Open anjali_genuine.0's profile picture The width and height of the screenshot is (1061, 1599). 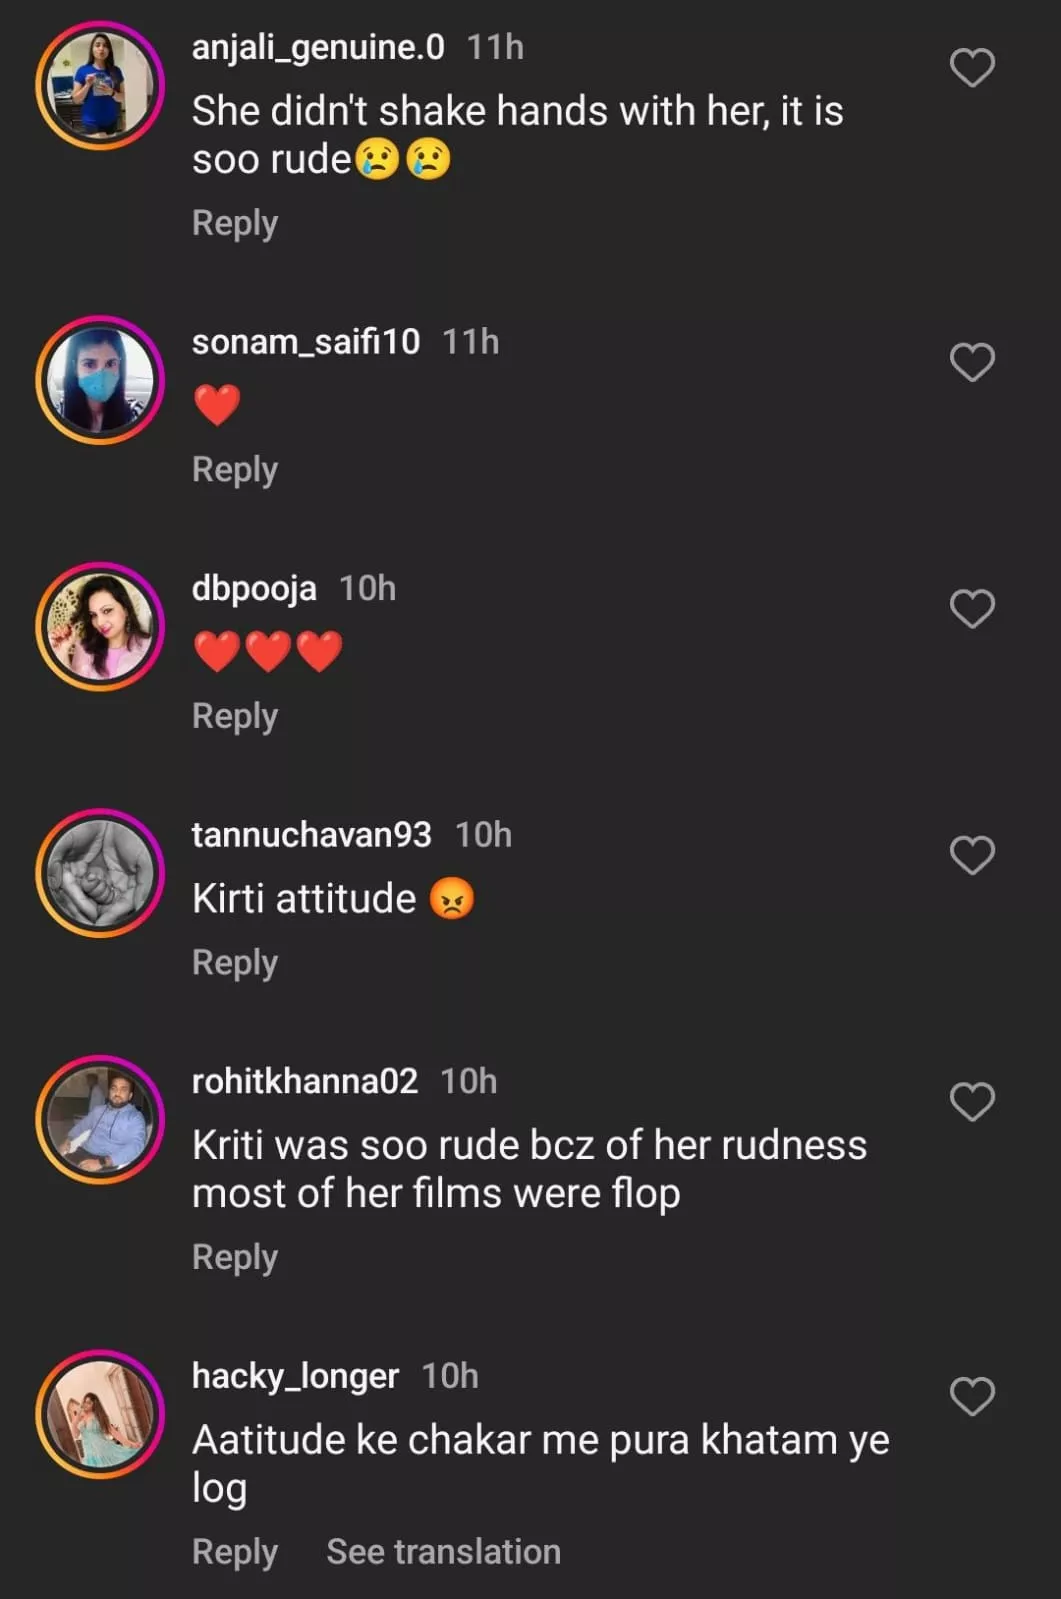click(x=100, y=86)
